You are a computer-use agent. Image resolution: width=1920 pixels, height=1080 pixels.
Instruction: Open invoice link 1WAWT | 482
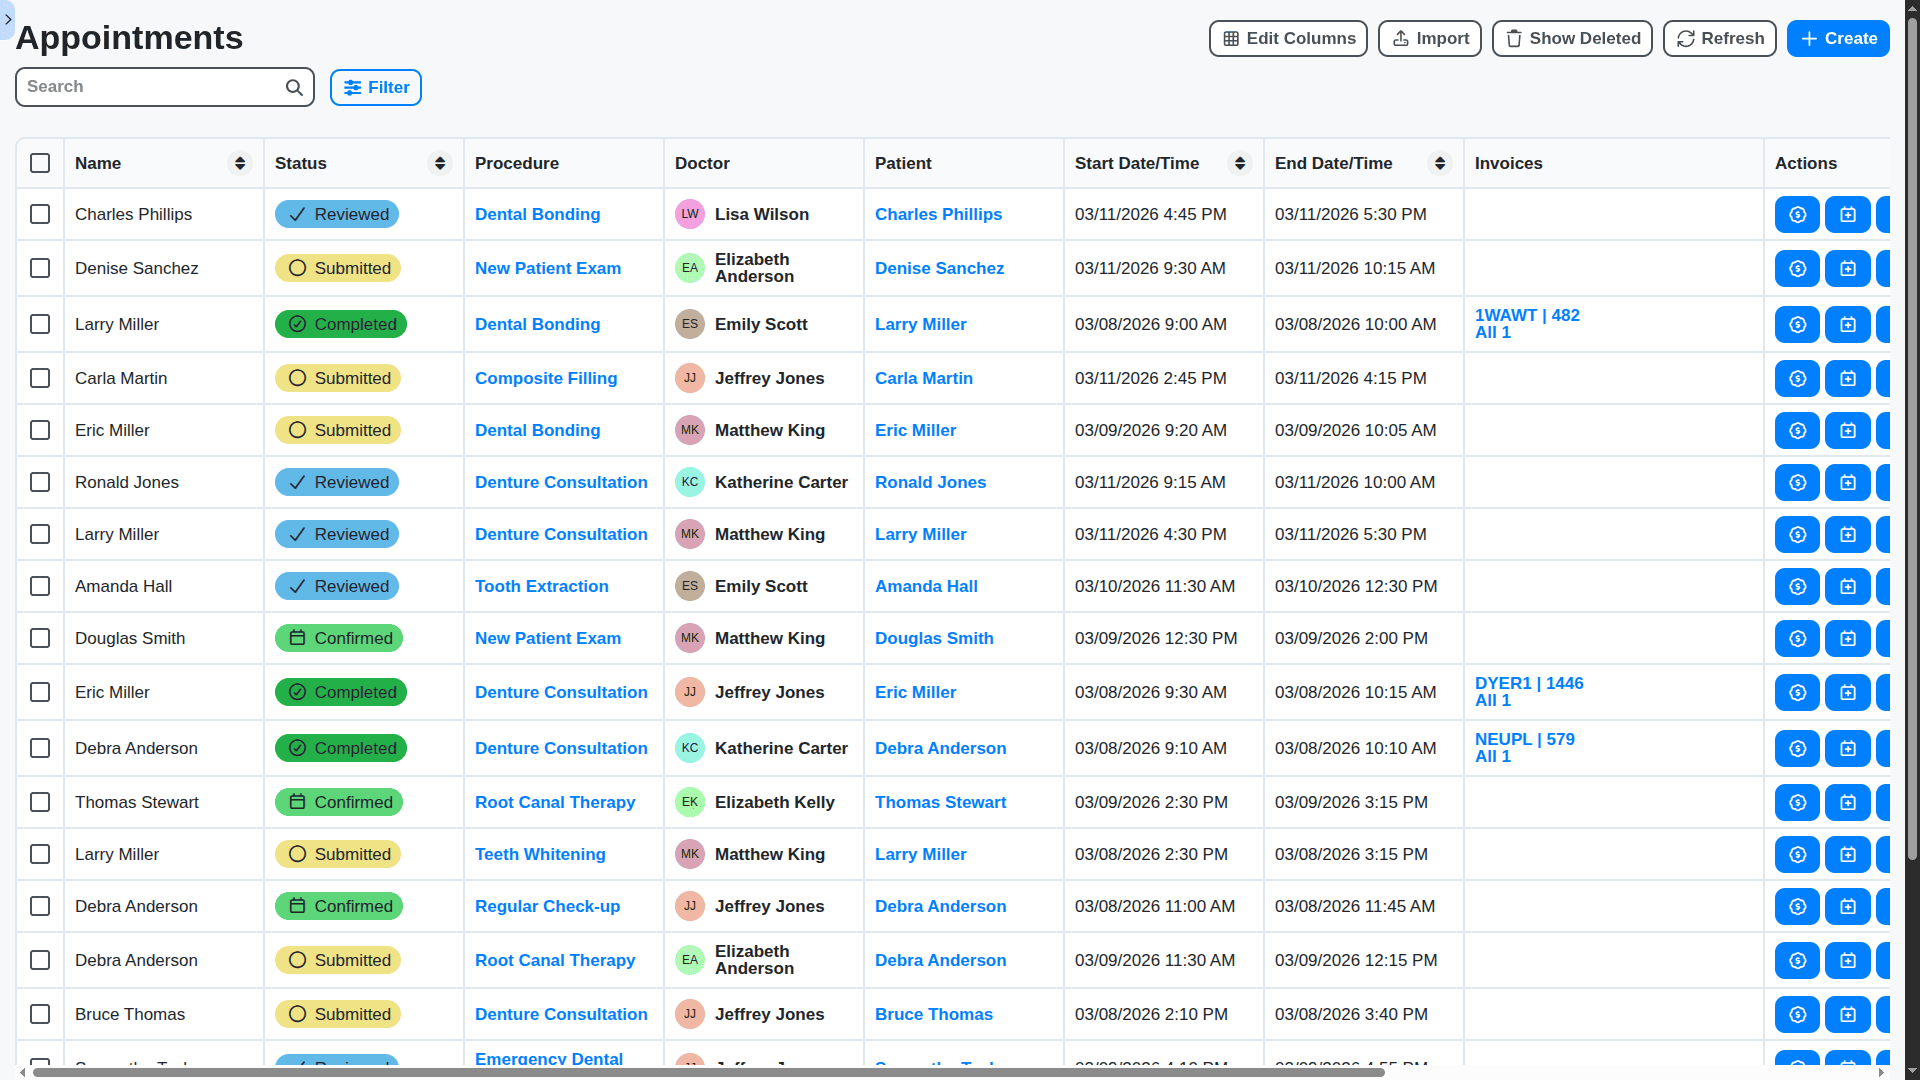[1527, 316]
